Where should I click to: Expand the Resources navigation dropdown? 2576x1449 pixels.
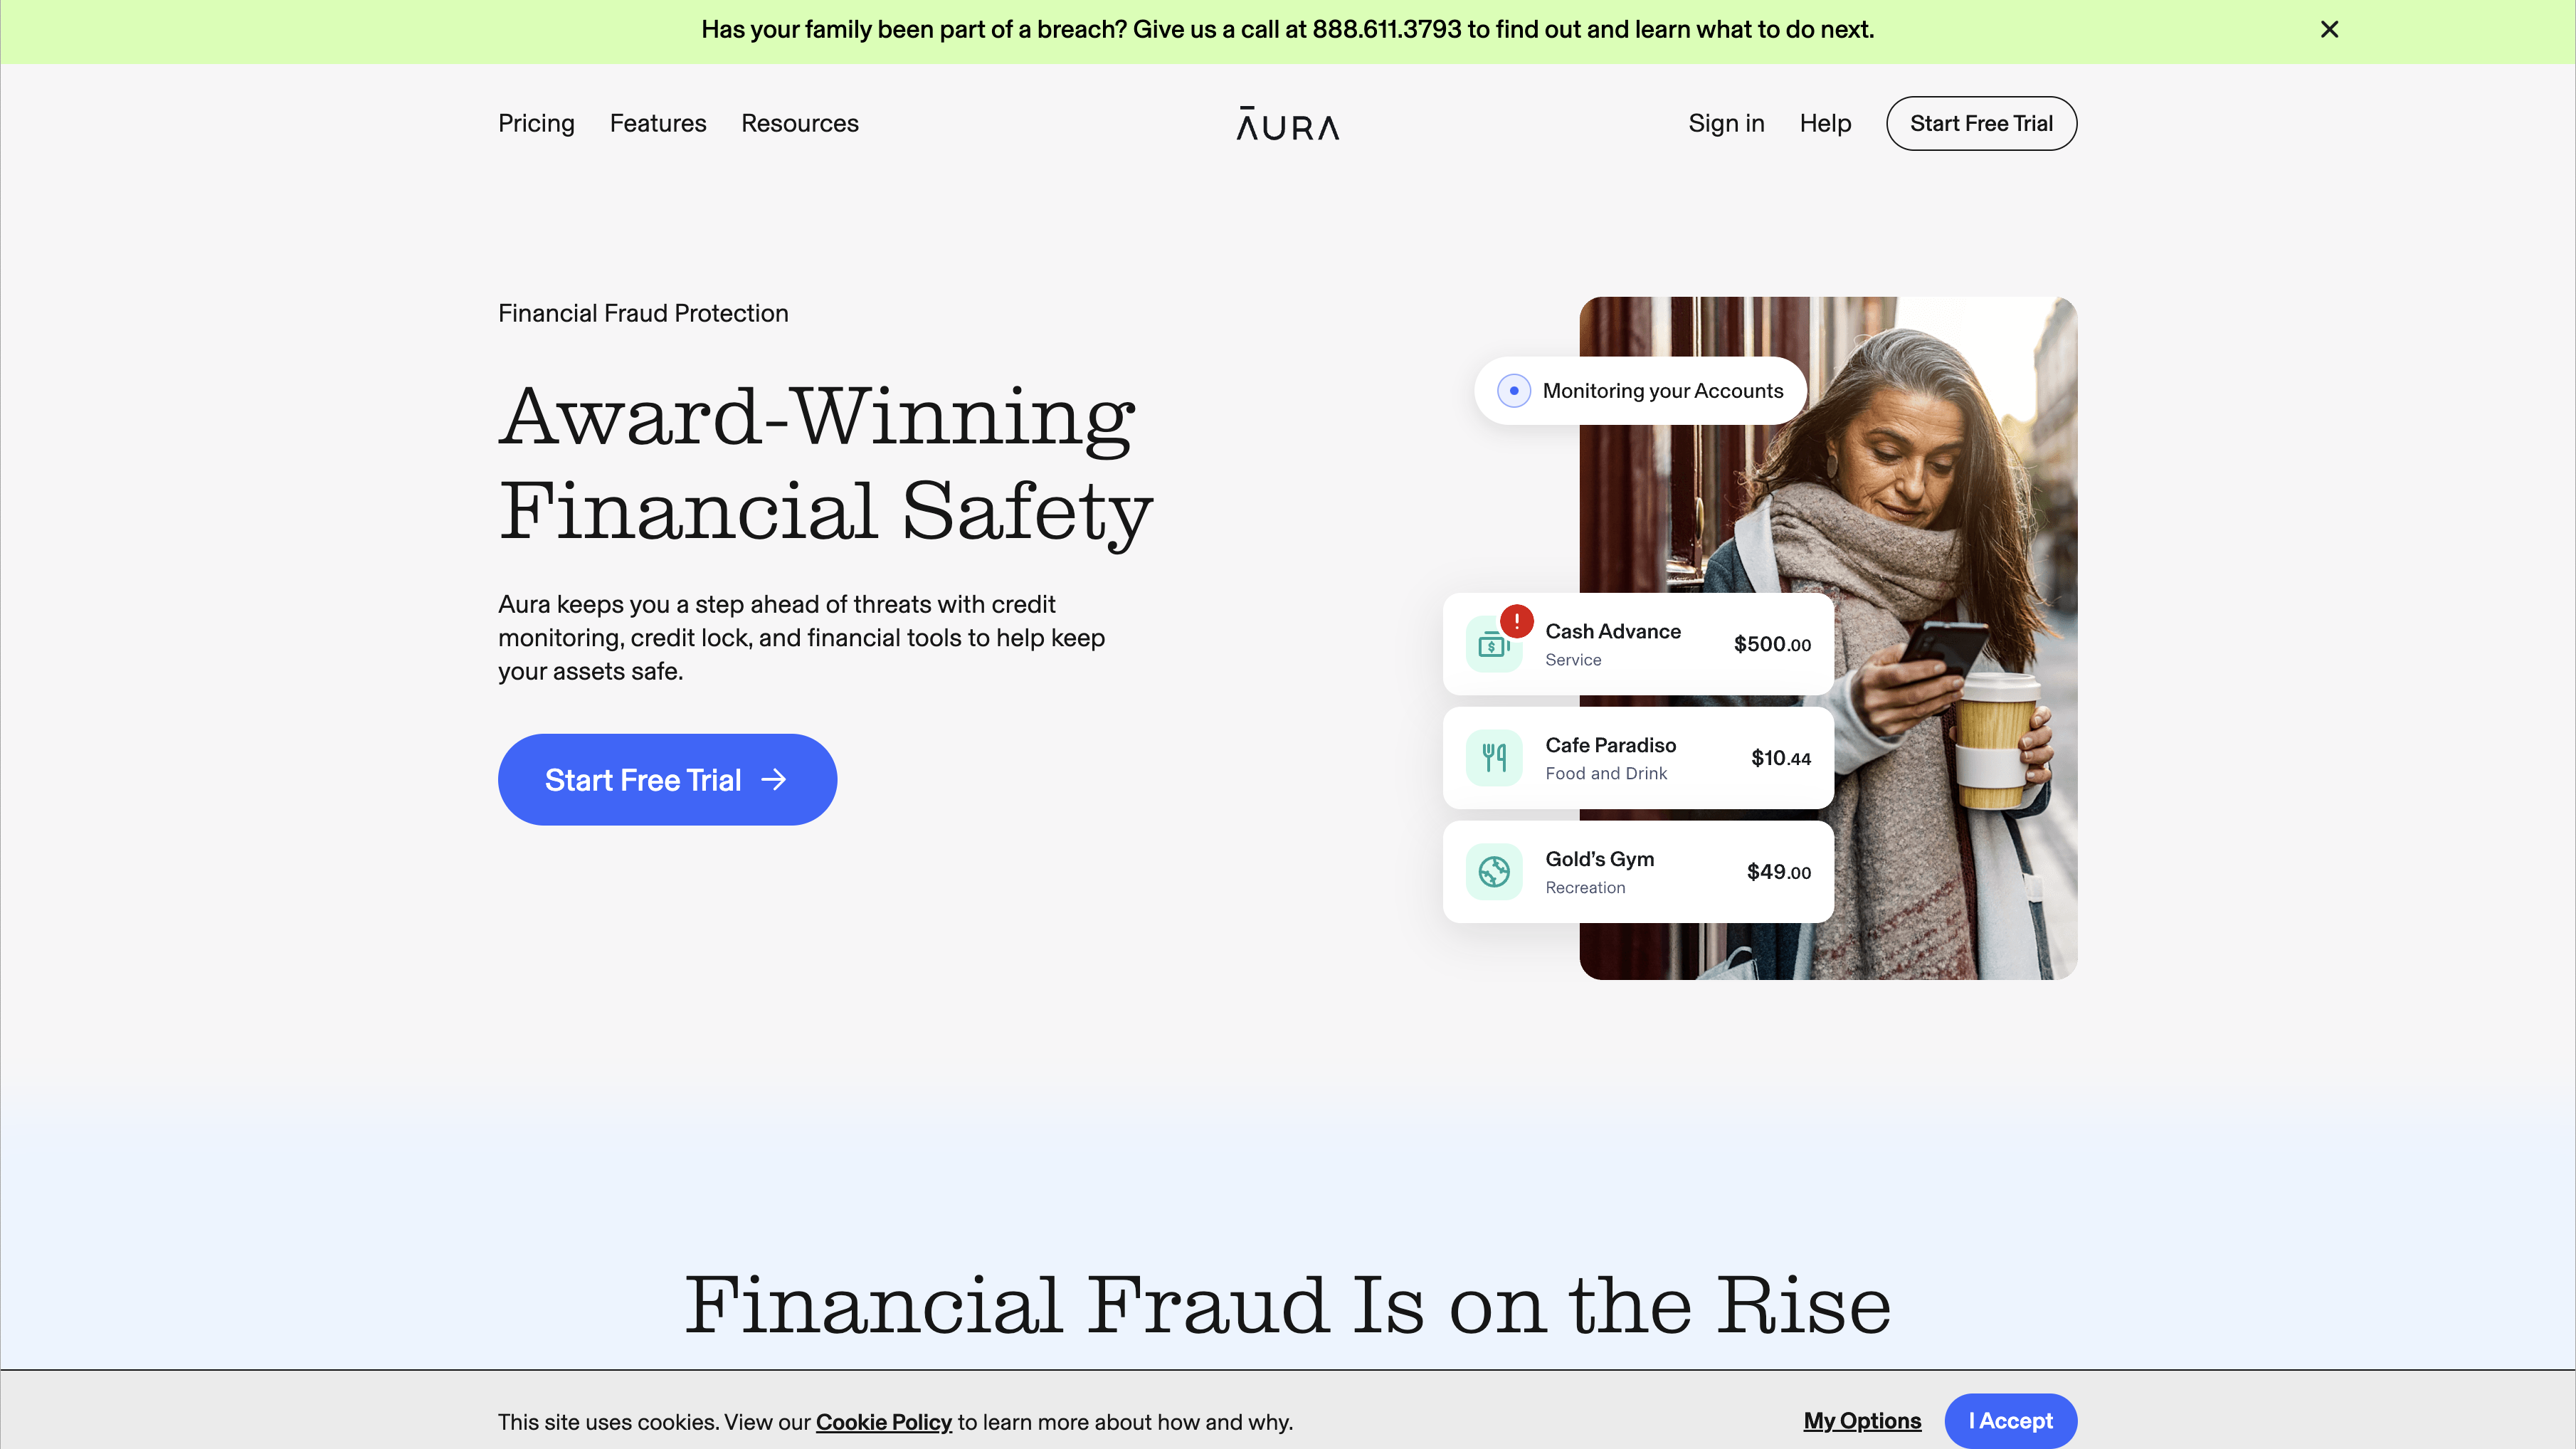tap(800, 122)
